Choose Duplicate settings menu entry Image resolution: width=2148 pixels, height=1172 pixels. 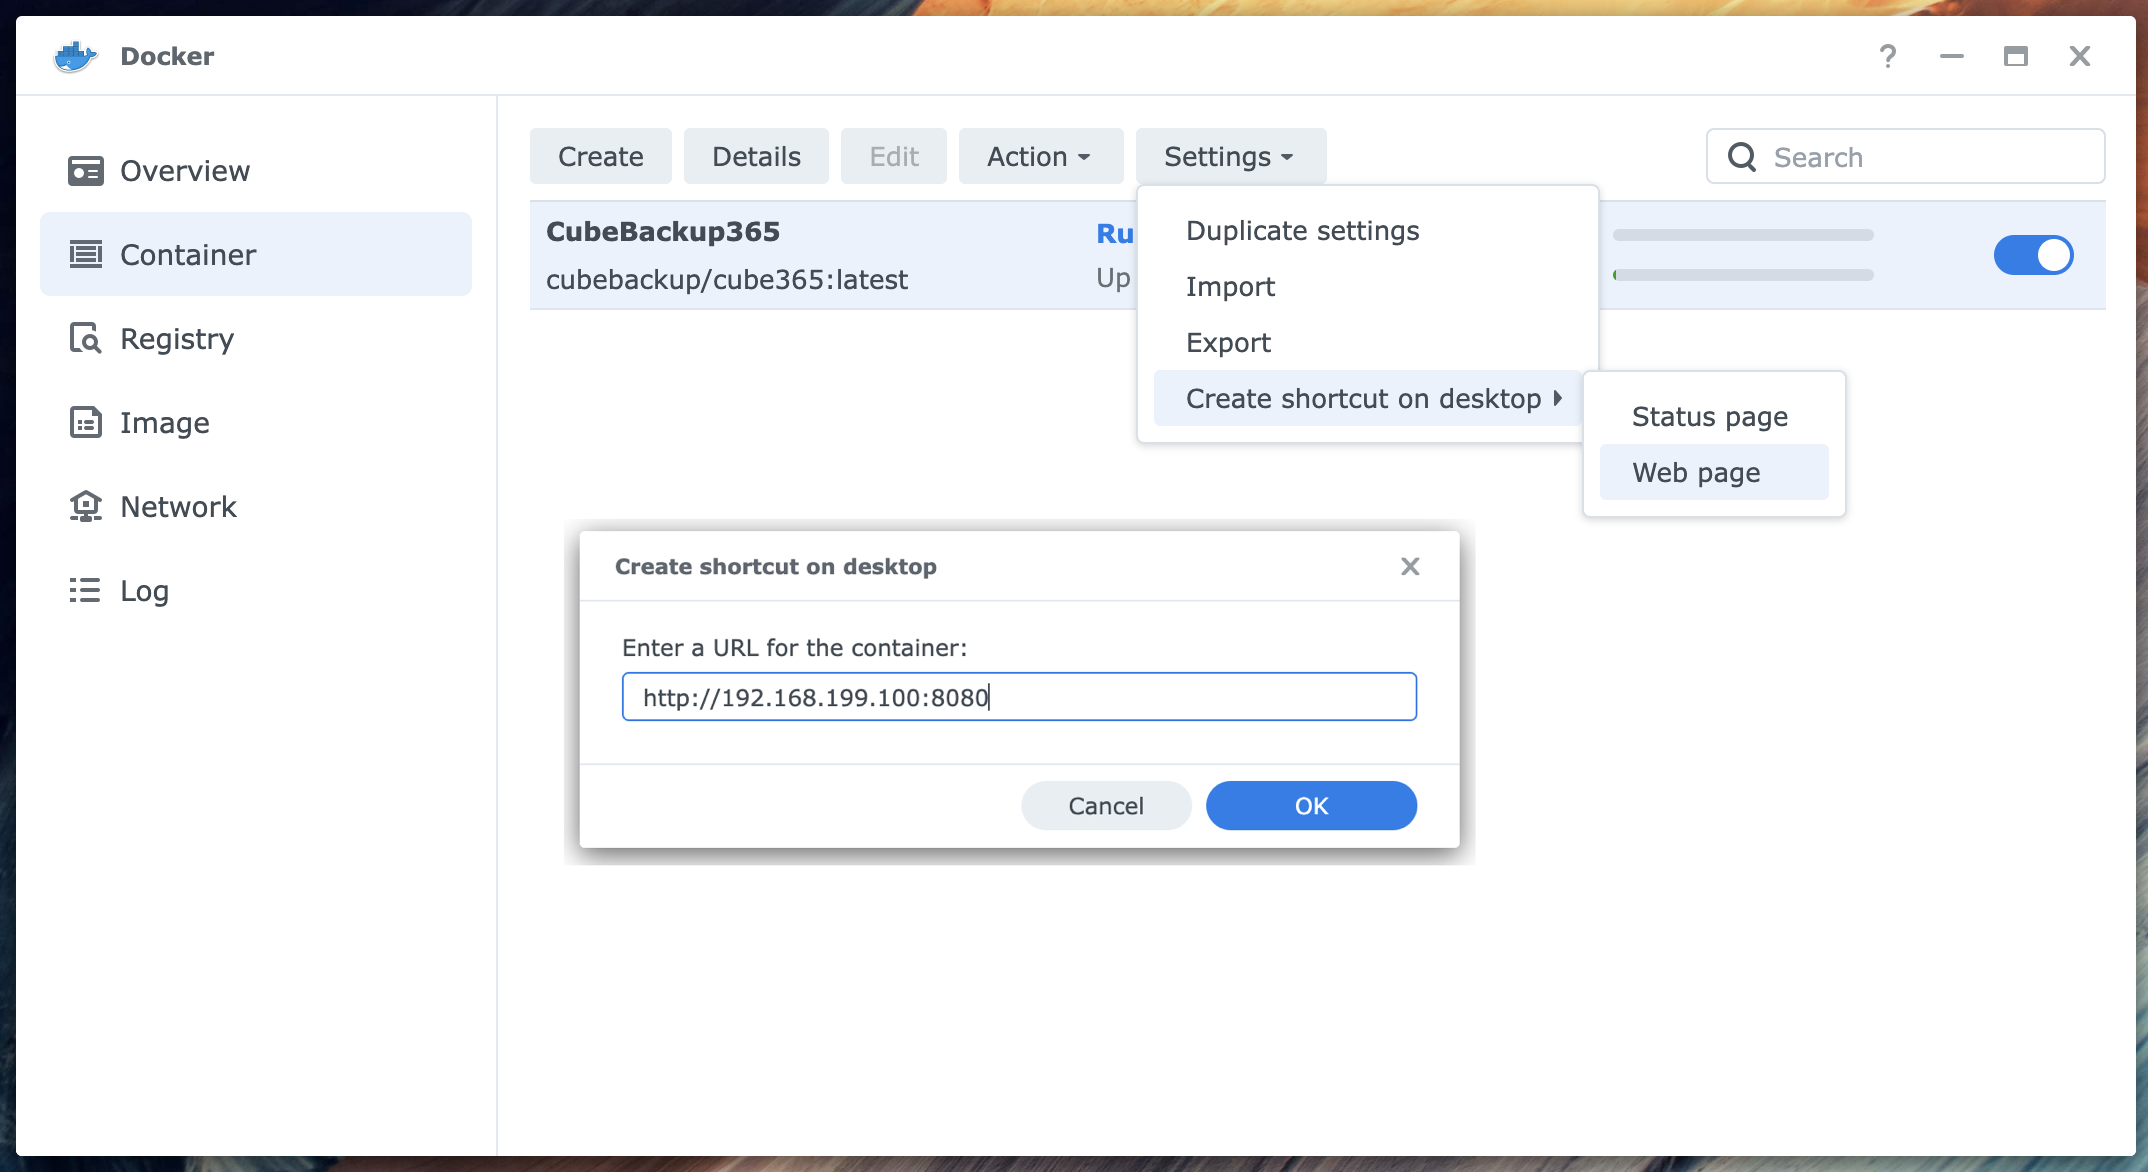[1367, 231]
